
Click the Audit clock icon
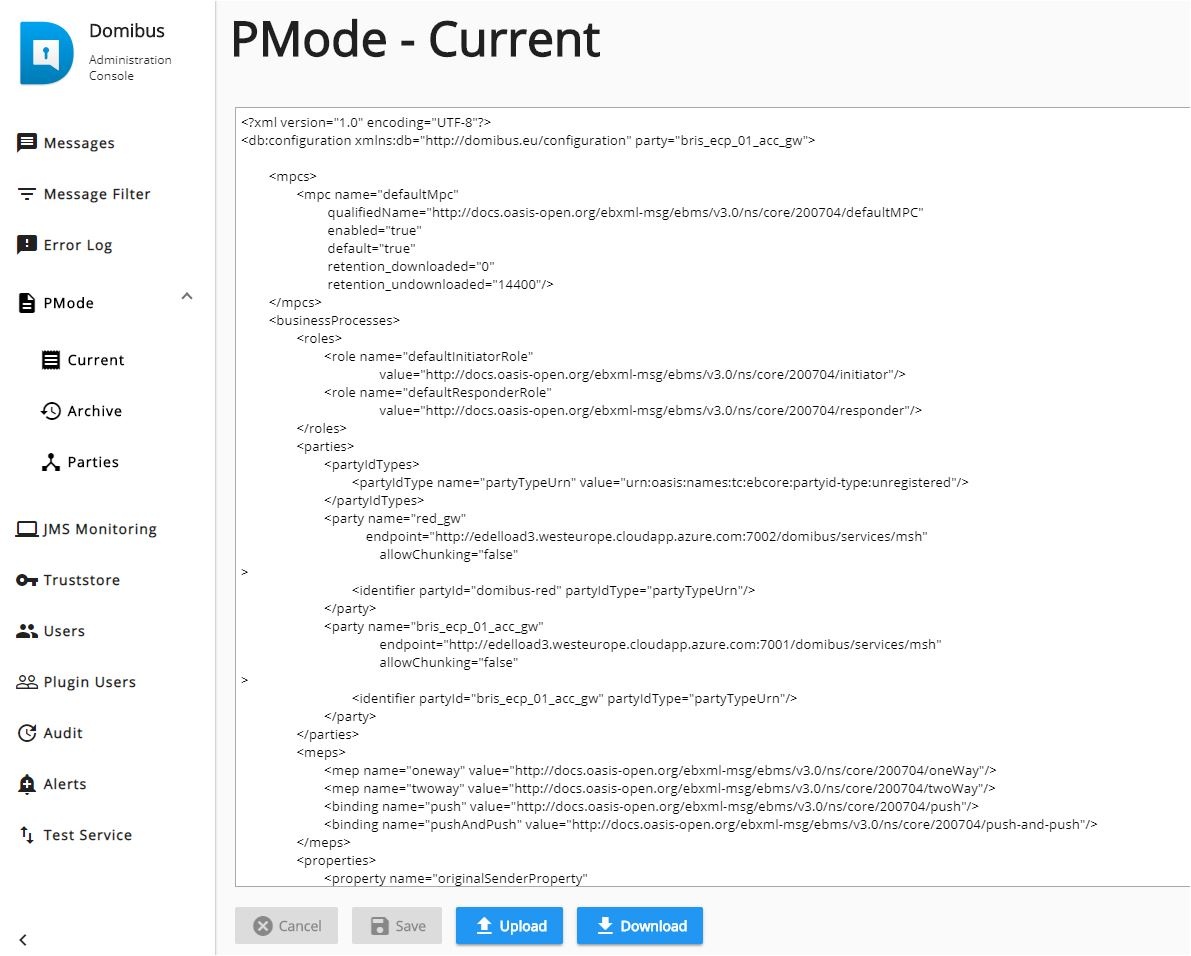[27, 733]
